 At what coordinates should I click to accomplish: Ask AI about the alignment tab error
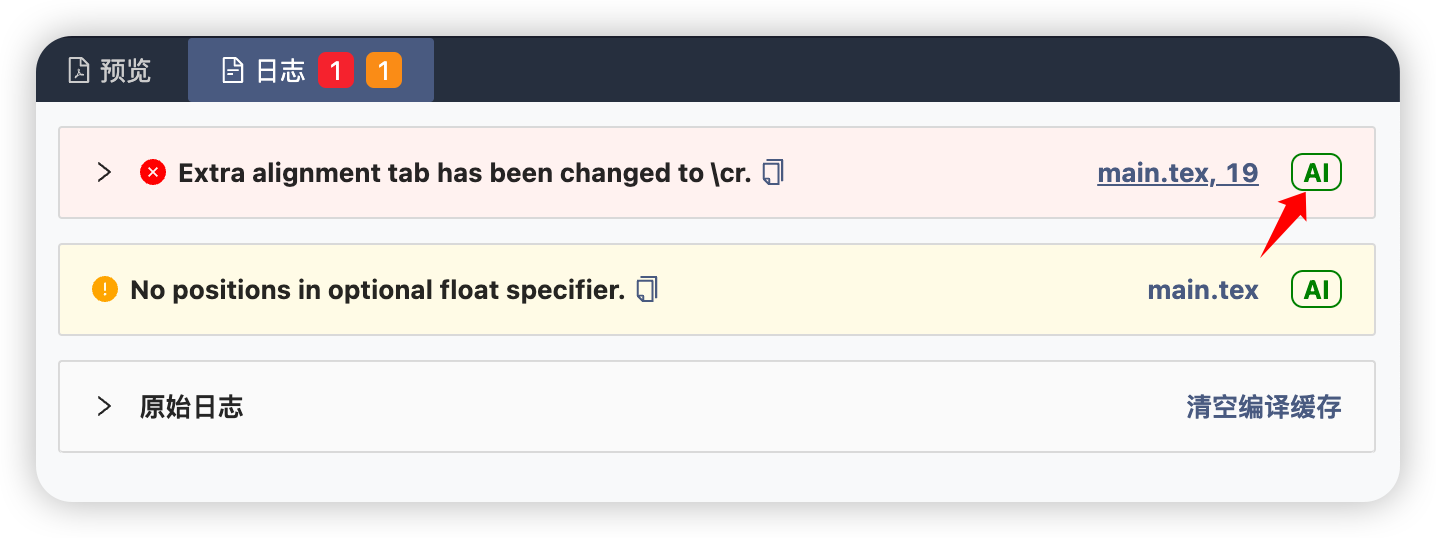[x=1316, y=173]
